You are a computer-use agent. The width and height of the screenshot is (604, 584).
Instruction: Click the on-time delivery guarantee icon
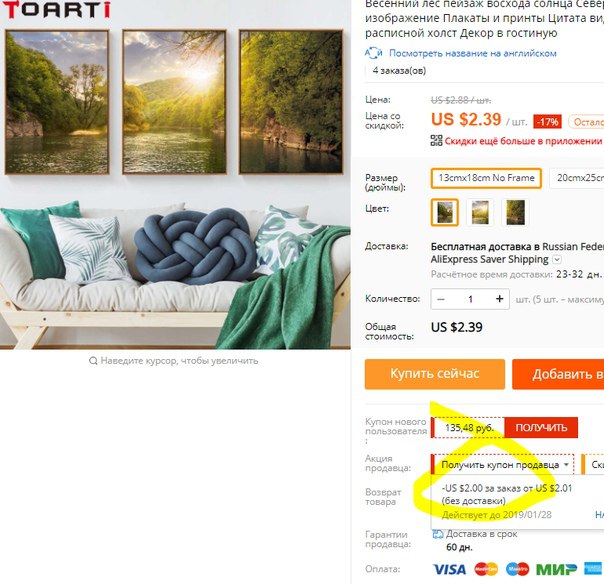[x=438, y=534]
